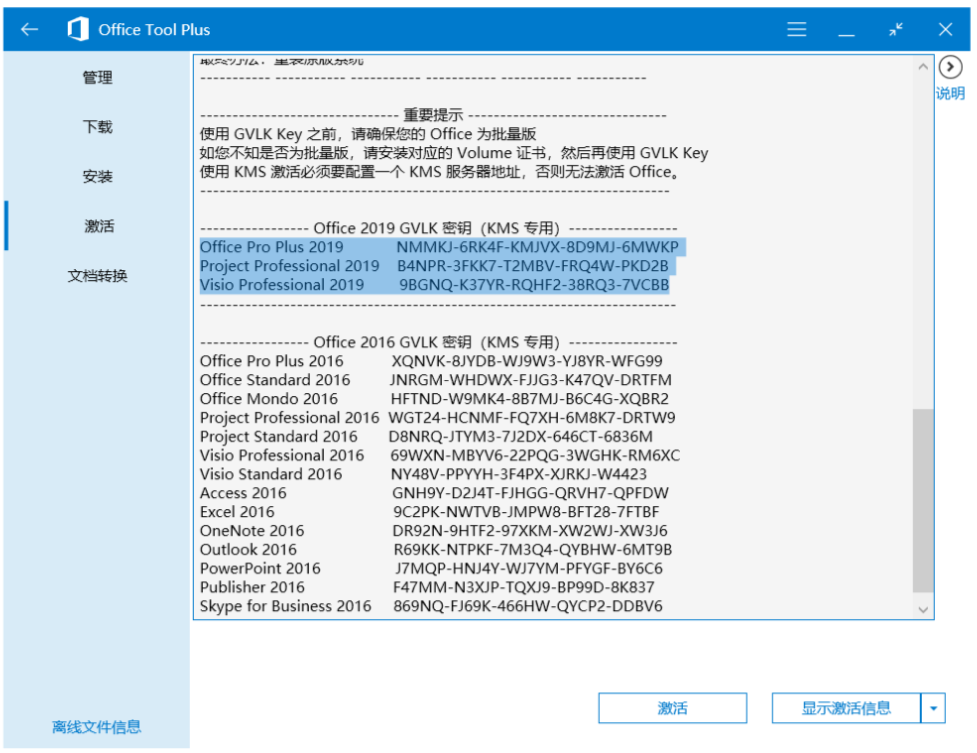The width and height of the screenshot is (977, 753).
Task: Click the Office Pro Plus 2016 key line
Action: click(x=430, y=361)
